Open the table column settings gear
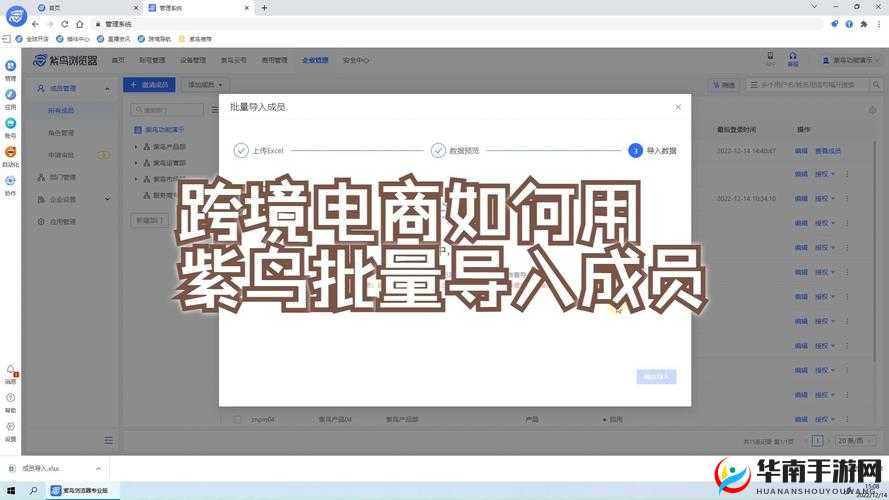Screen dimensions: 889x500 tap(872, 110)
